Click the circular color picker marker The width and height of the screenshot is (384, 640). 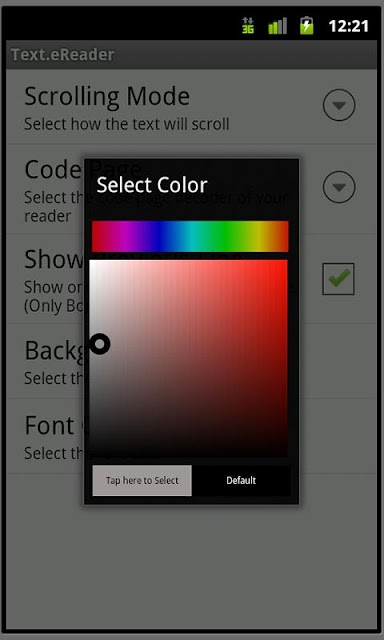pos(100,344)
